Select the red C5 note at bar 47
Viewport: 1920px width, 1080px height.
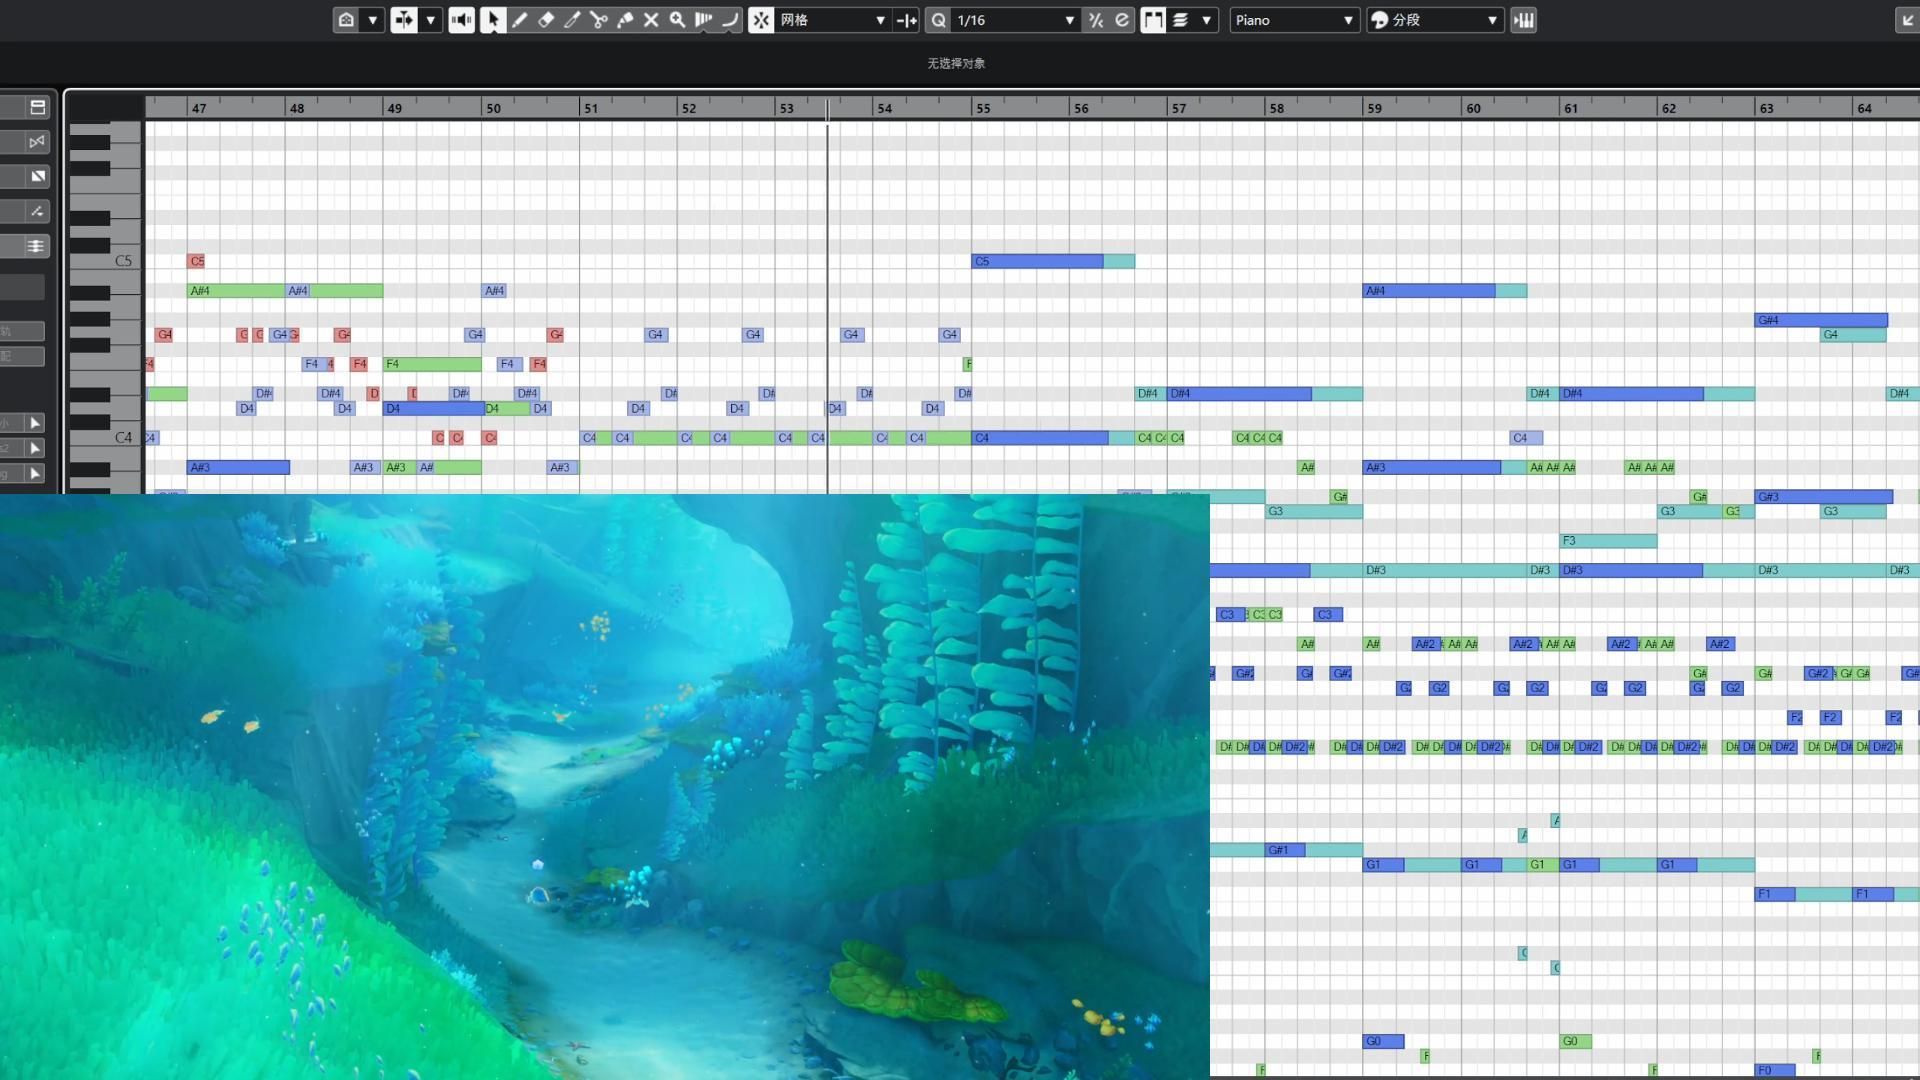tap(196, 261)
